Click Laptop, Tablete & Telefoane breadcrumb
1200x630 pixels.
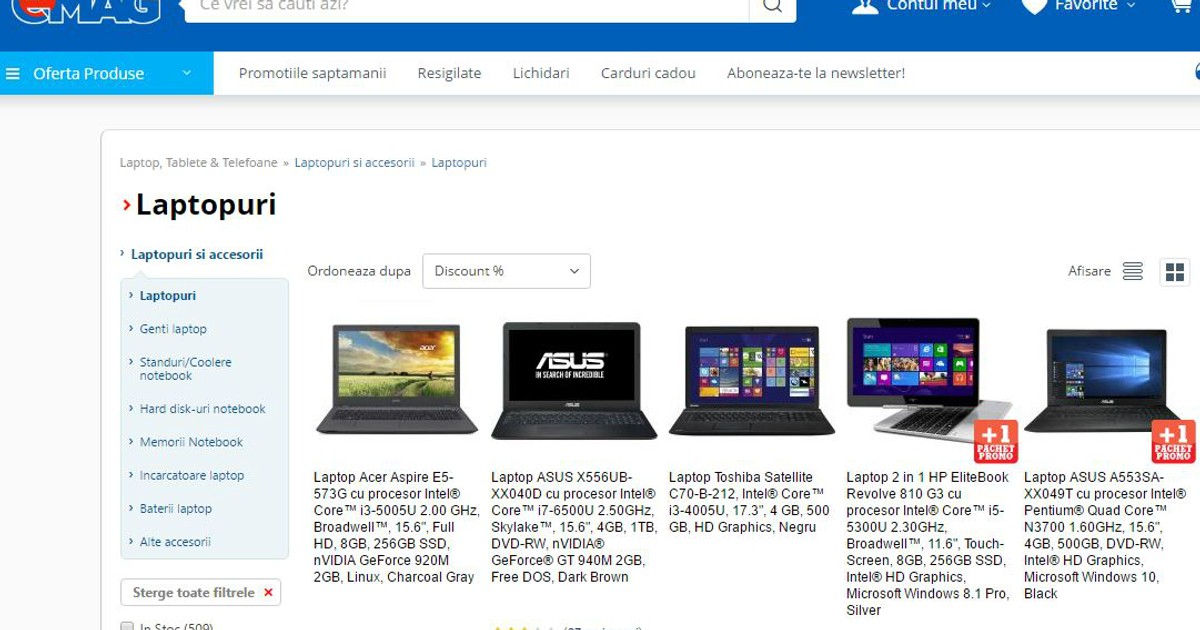[199, 162]
